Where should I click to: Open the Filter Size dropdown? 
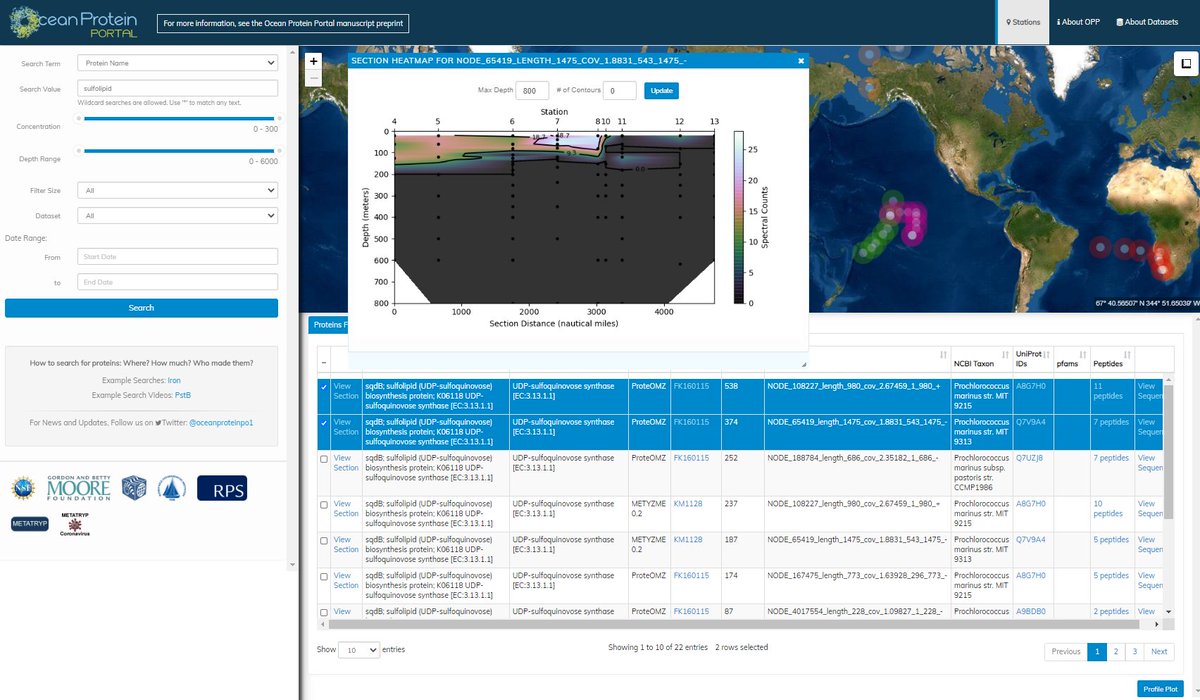[x=177, y=190]
